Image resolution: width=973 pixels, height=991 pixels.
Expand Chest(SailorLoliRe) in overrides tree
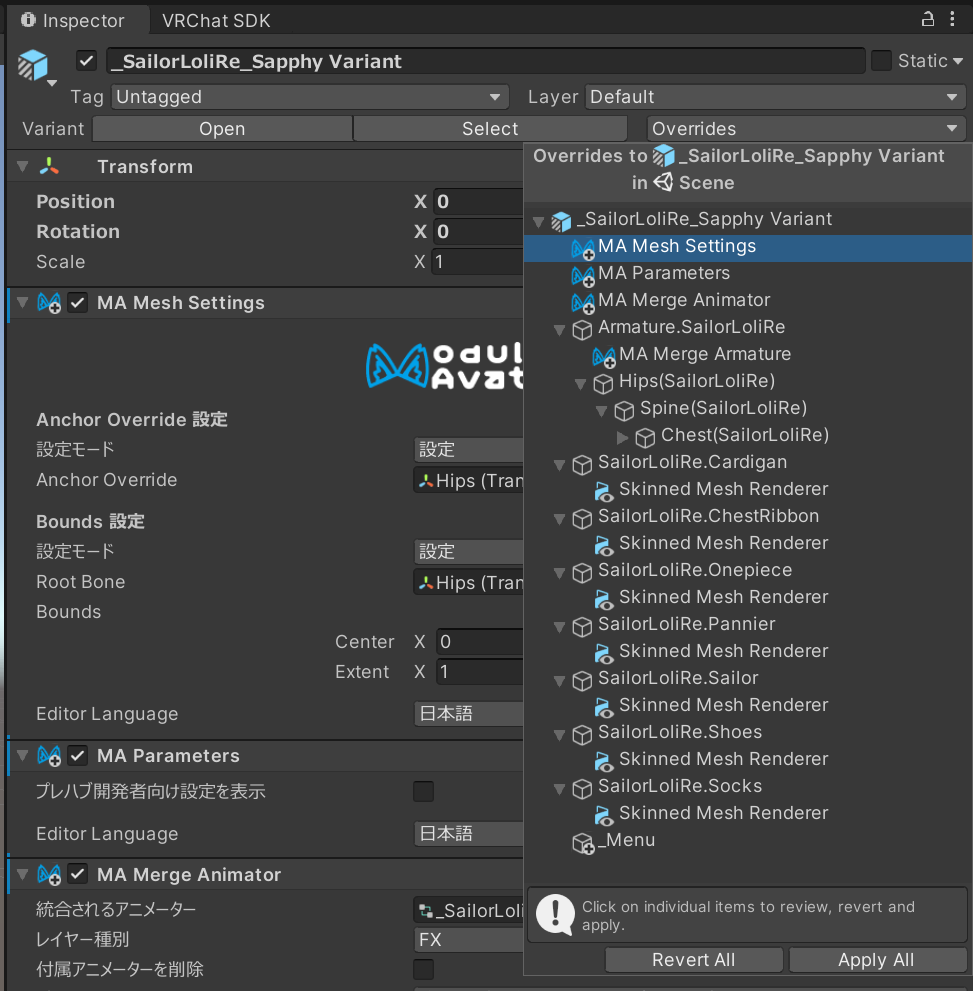pos(622,437)
